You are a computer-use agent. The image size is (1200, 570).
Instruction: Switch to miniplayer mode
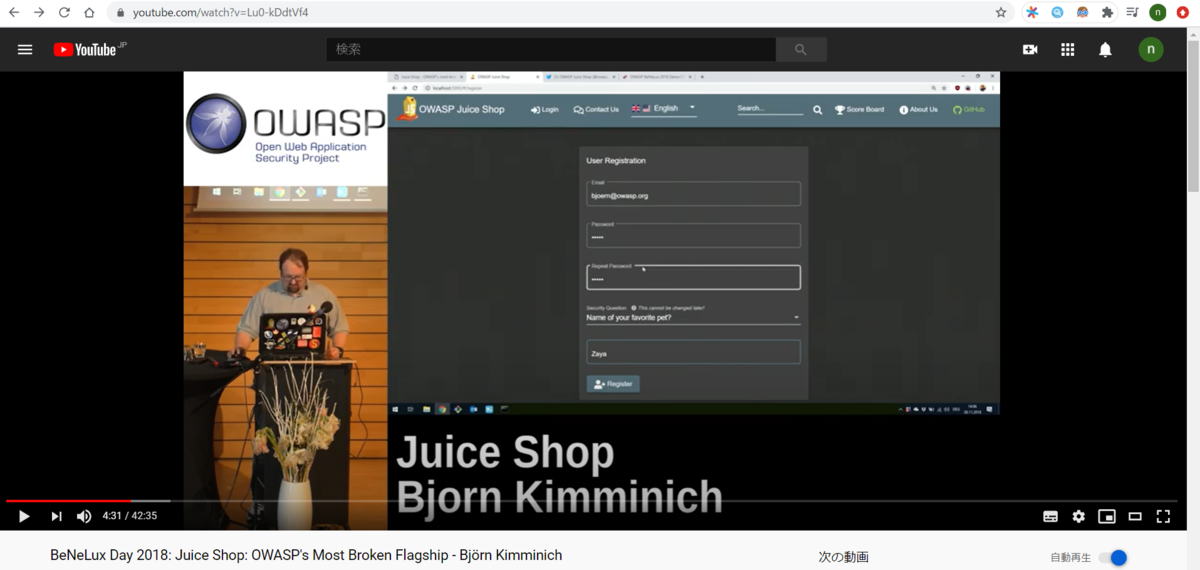click(1106, 516)
